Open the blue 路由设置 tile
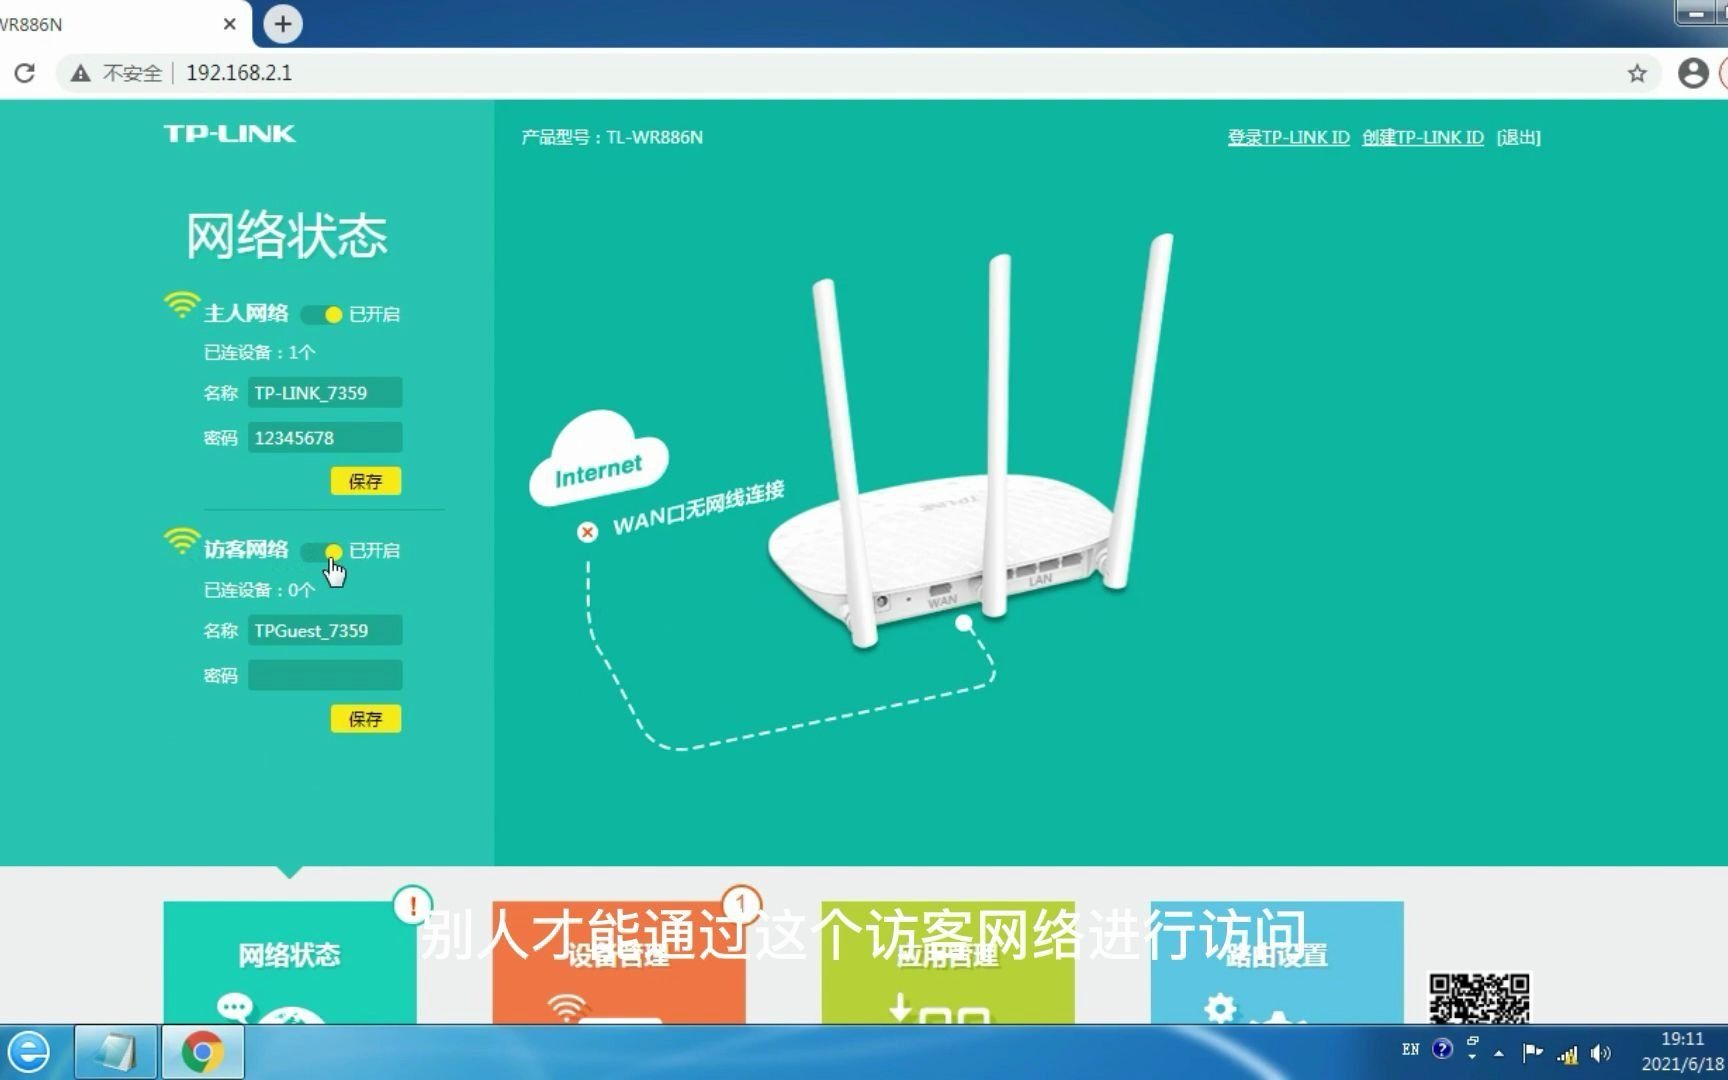Viewport: 1728px width, 1080px height. pos(1276,962)
